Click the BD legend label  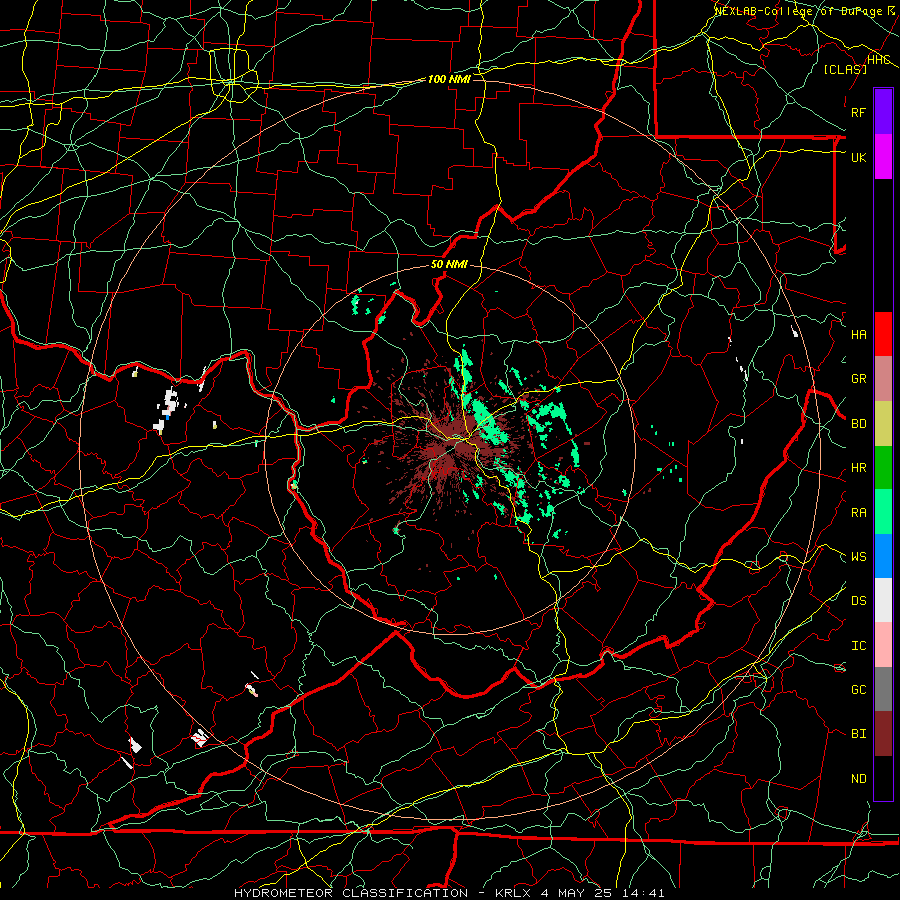pyautogui.click(x=858, y=424)
